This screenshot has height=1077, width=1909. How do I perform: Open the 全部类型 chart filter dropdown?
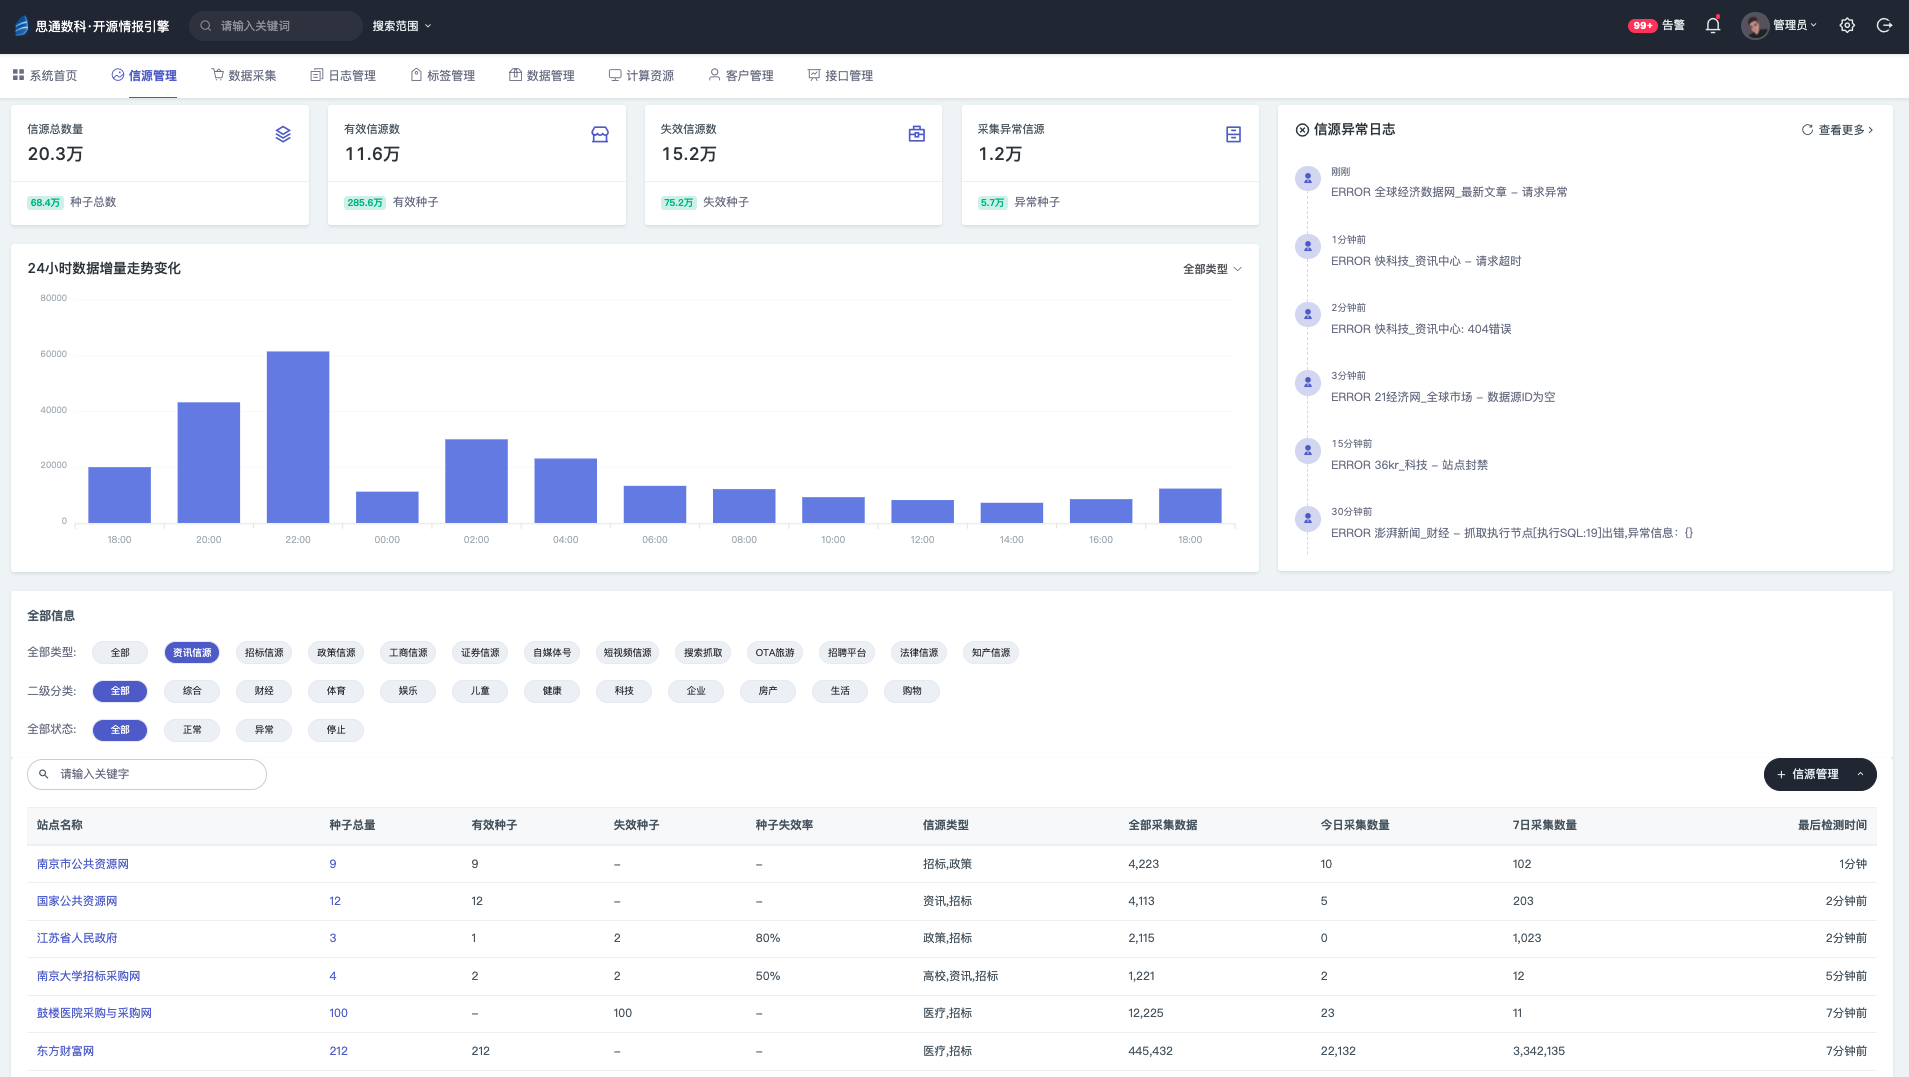[1212, 269]
